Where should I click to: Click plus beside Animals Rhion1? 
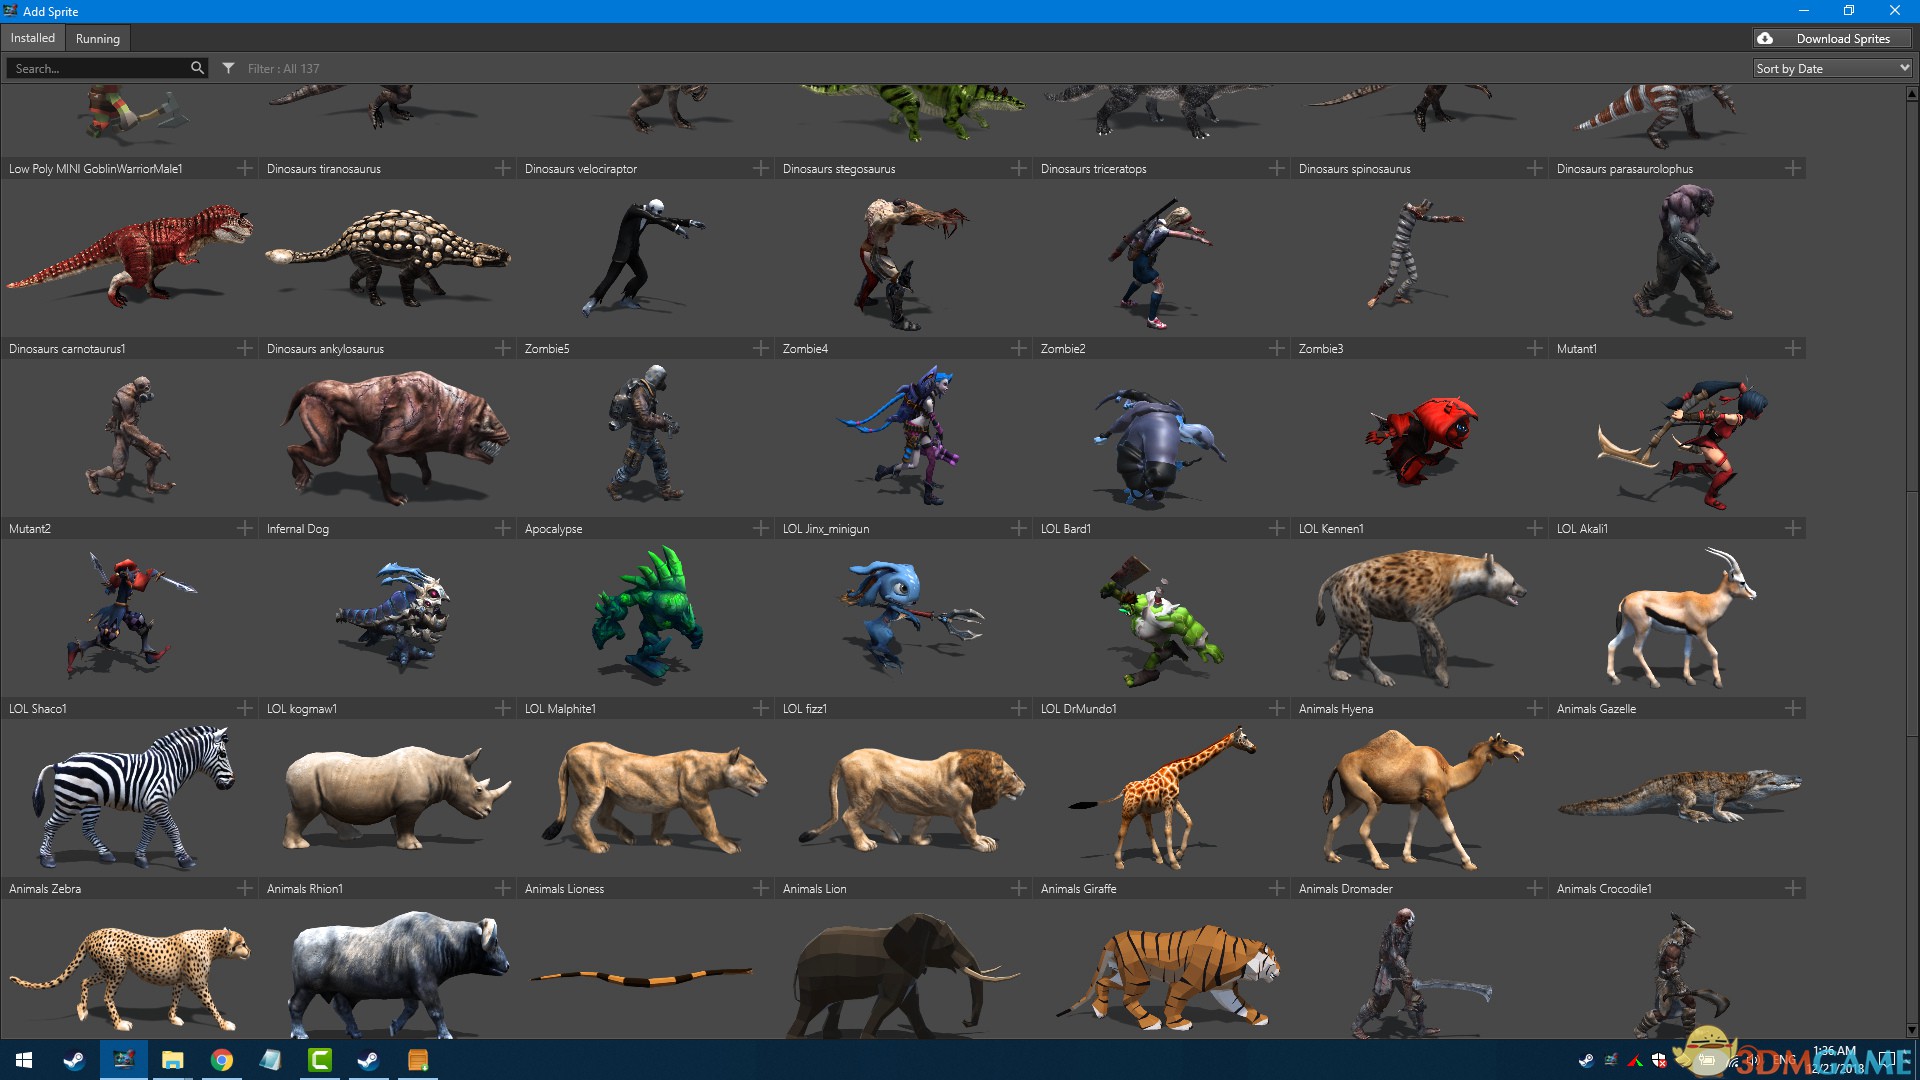coord(503,888)
